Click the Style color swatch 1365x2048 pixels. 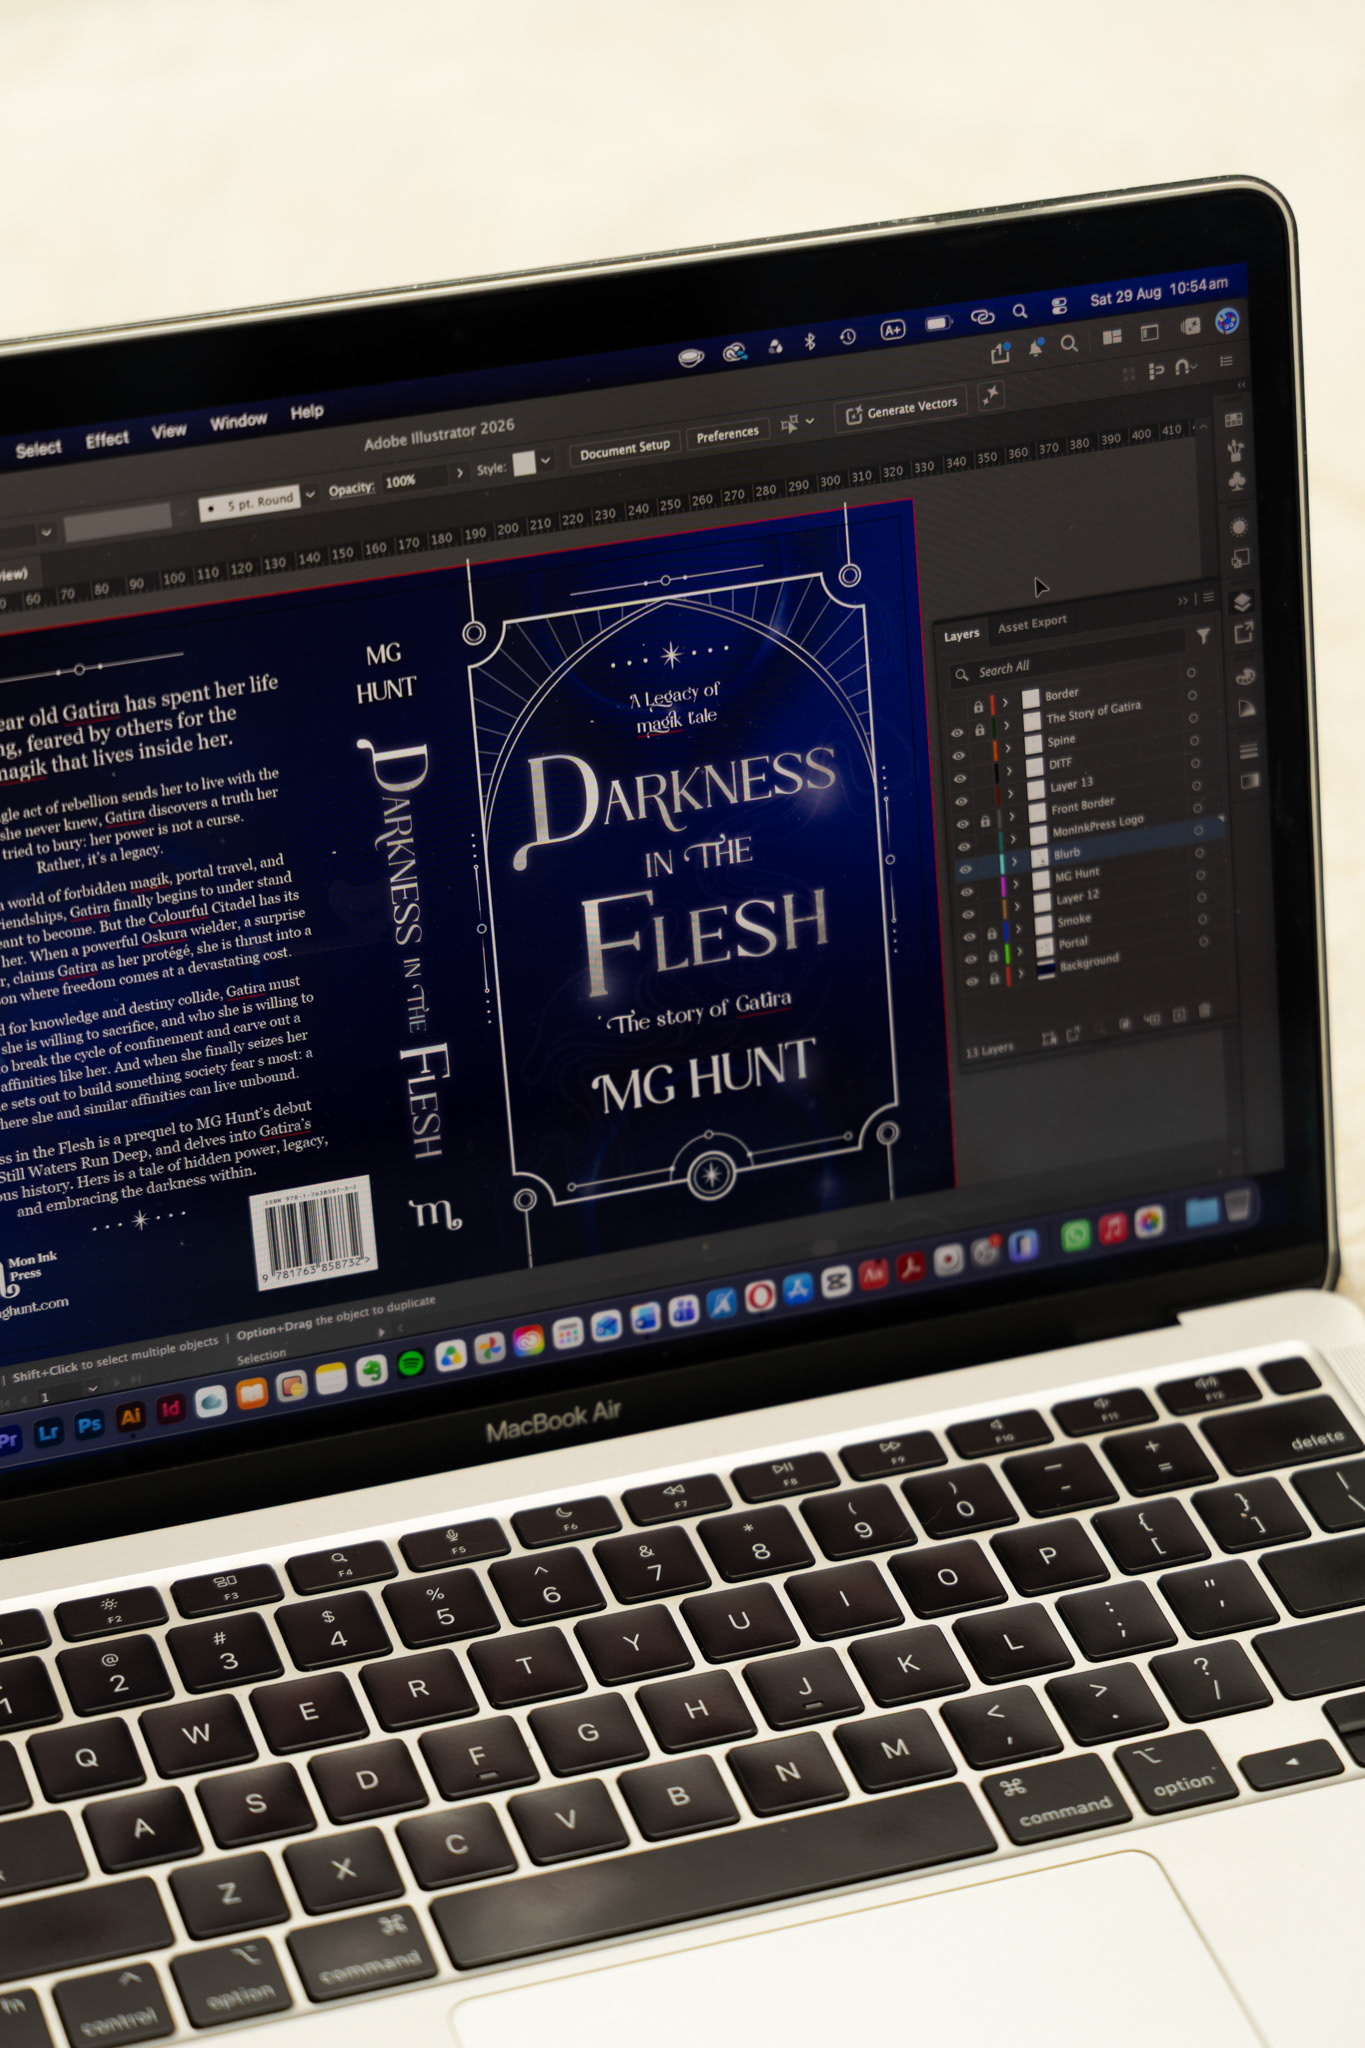(524, 464)
